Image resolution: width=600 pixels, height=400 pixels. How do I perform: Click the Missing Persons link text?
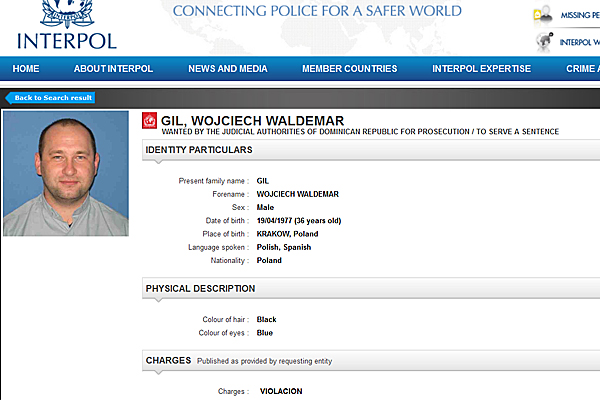[x=580, y=15]
